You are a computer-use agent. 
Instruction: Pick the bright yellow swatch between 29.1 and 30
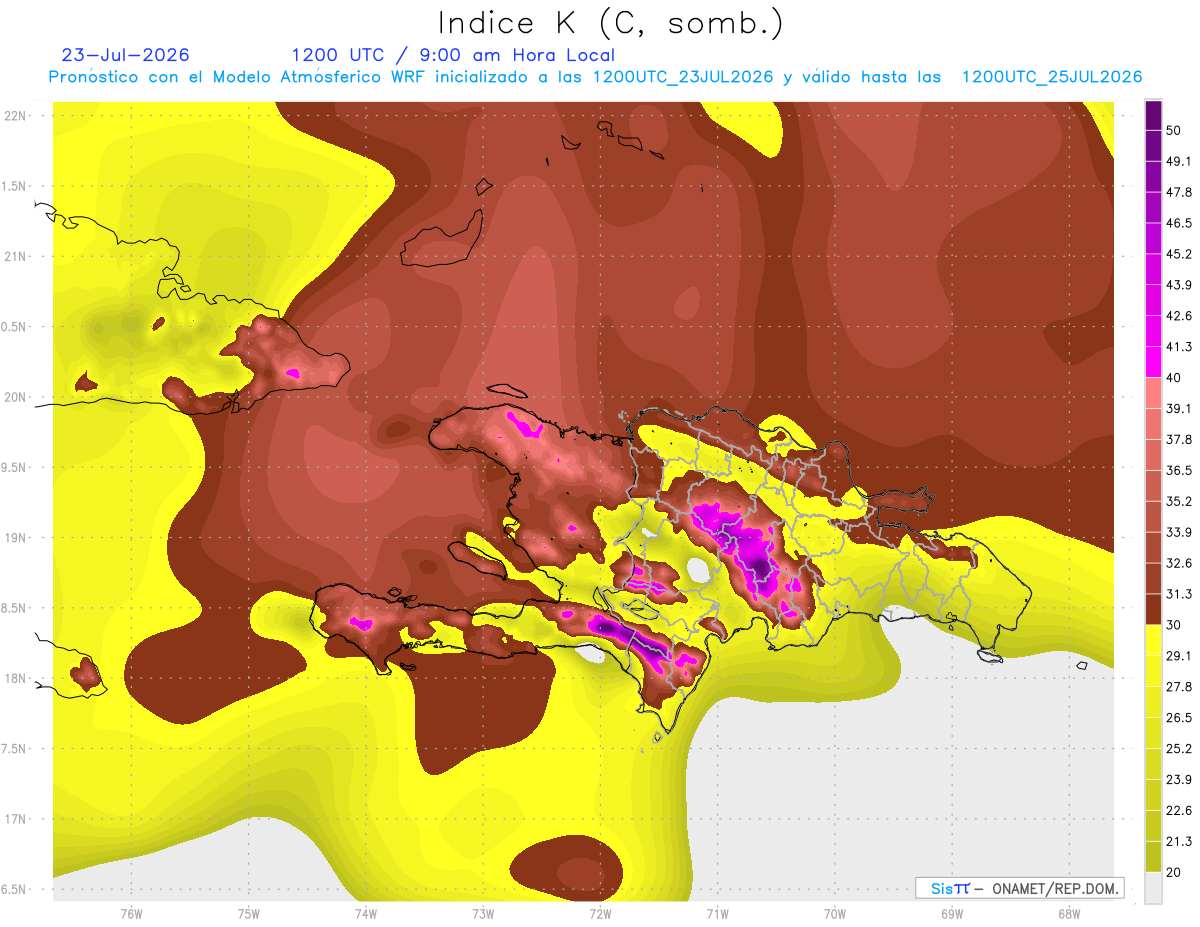(1153, 640)
